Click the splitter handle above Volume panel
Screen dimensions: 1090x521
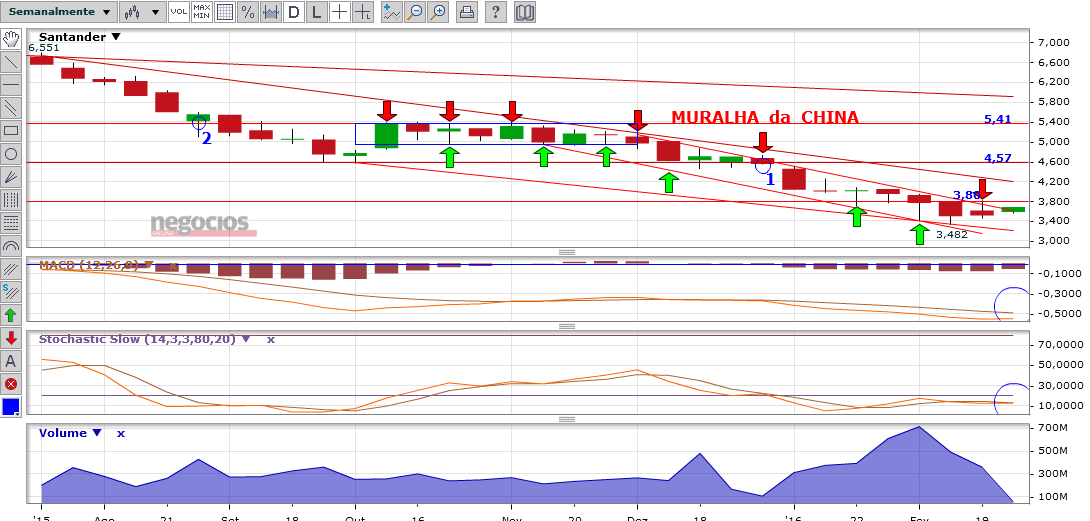click(567, 419)
